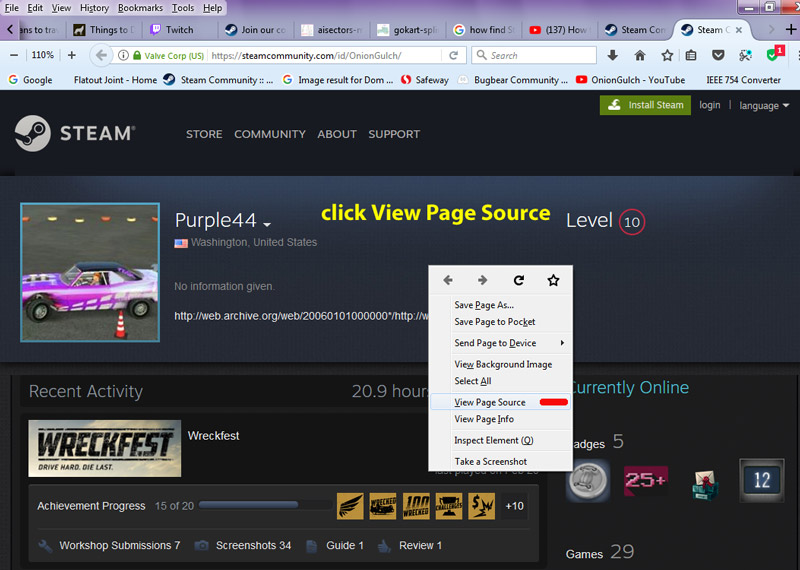
Task: Open the silver coin badge
Action: (588, 480)
